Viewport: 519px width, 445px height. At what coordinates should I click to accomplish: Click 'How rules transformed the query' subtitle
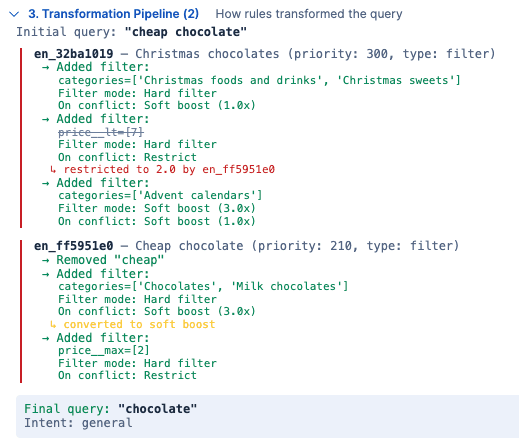tap(309, 14)
